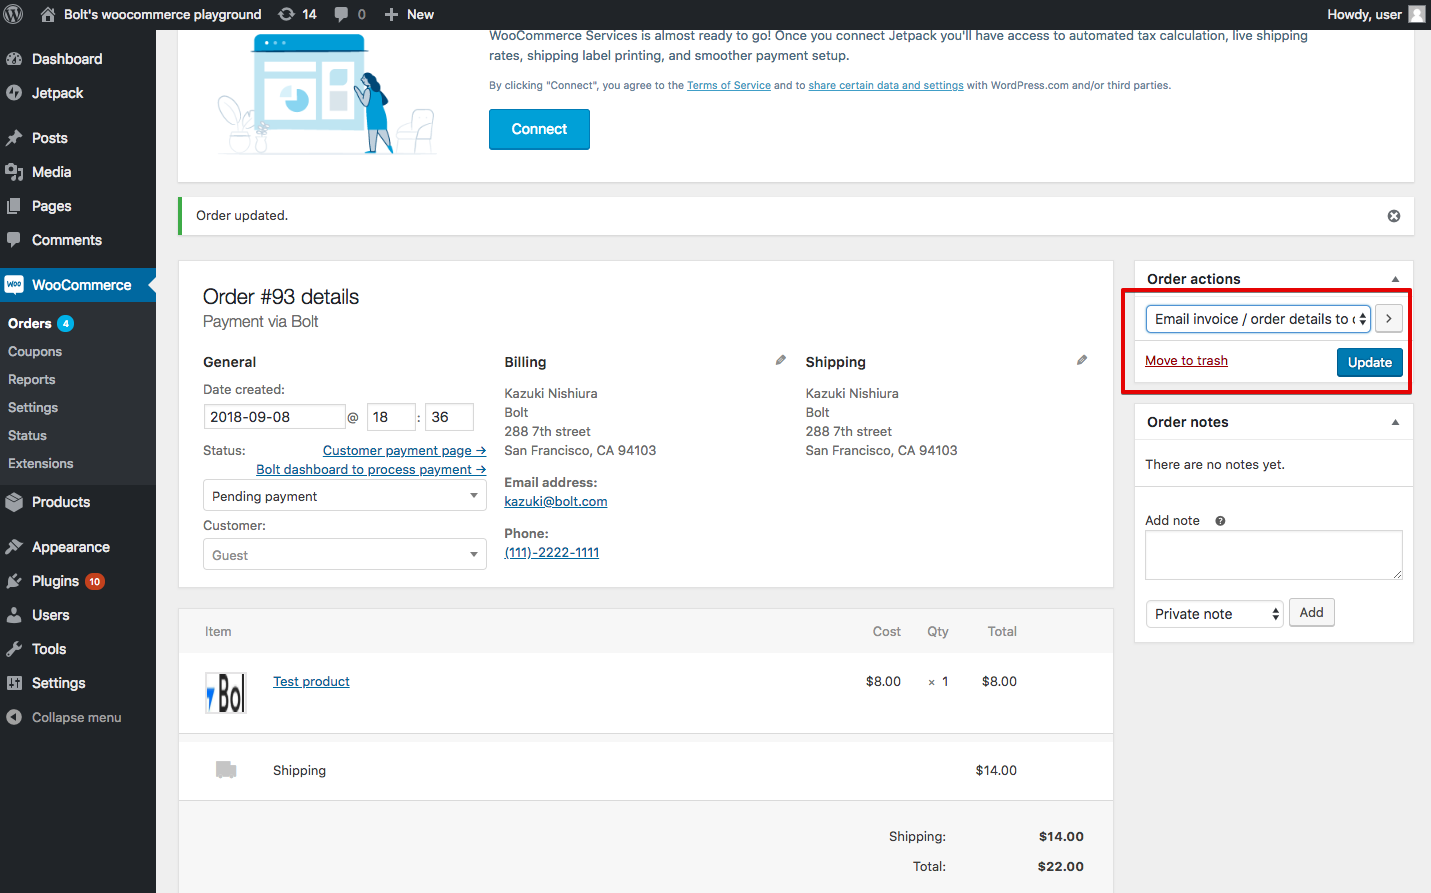
Task: Open the order Status dropdown Pending payment
Action: pyautogui.click(x=345, y=496)
